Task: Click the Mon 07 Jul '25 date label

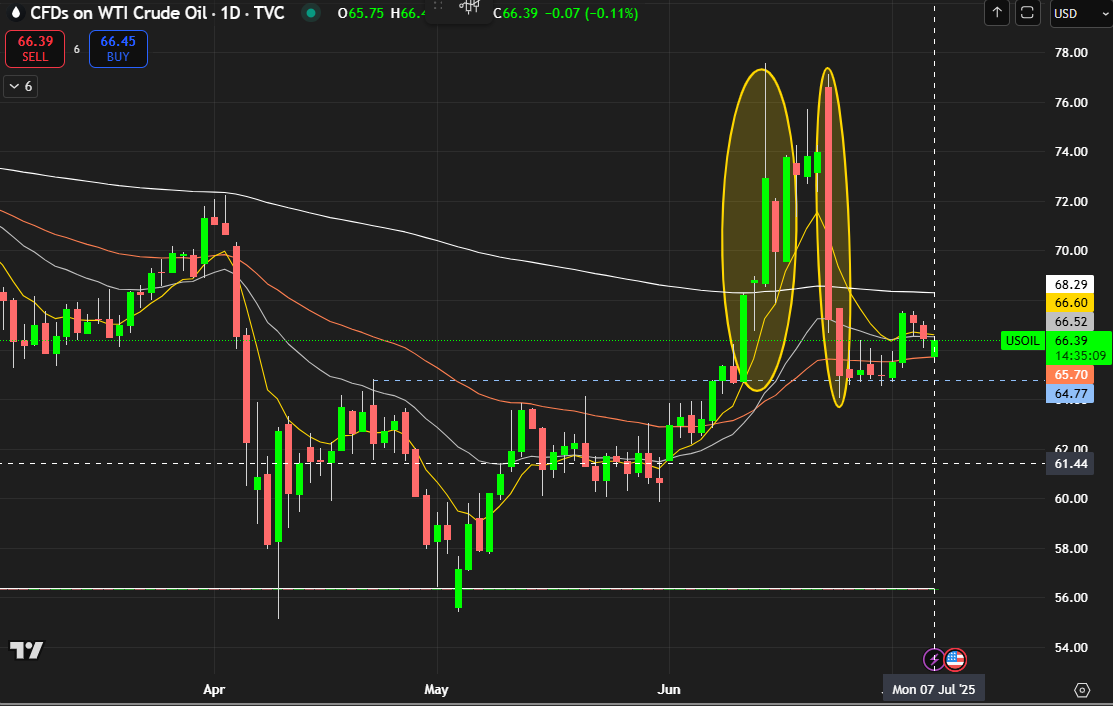Action: coord(933,690)
